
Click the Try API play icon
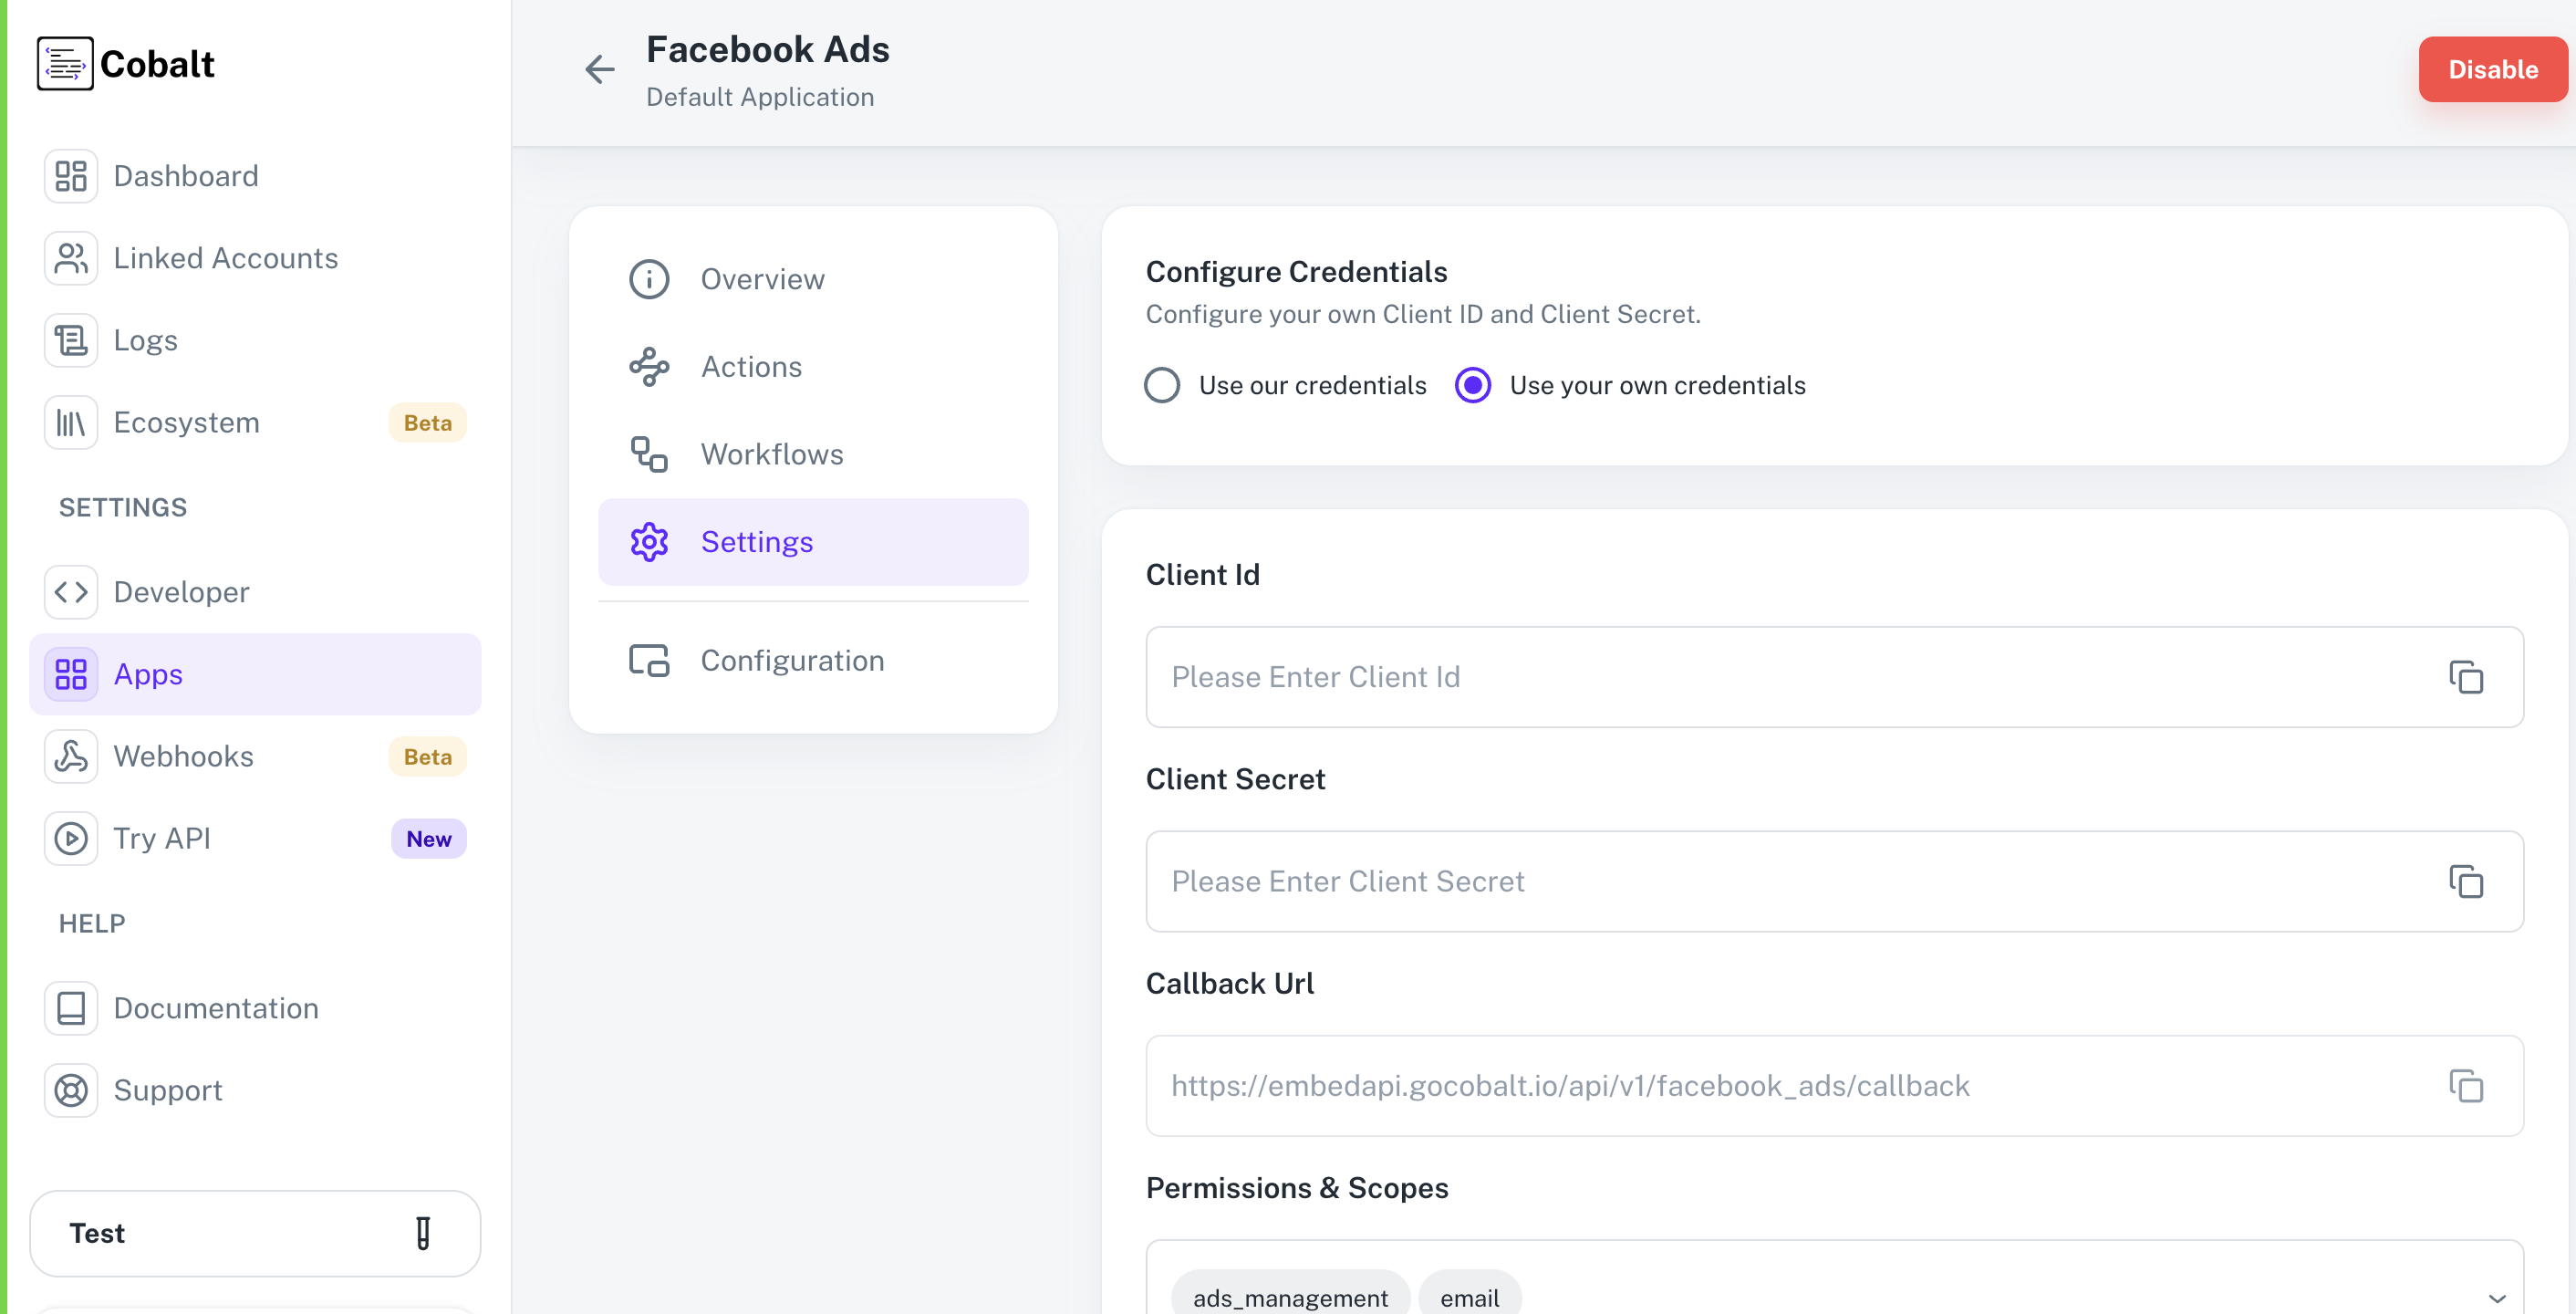point(70,838)
